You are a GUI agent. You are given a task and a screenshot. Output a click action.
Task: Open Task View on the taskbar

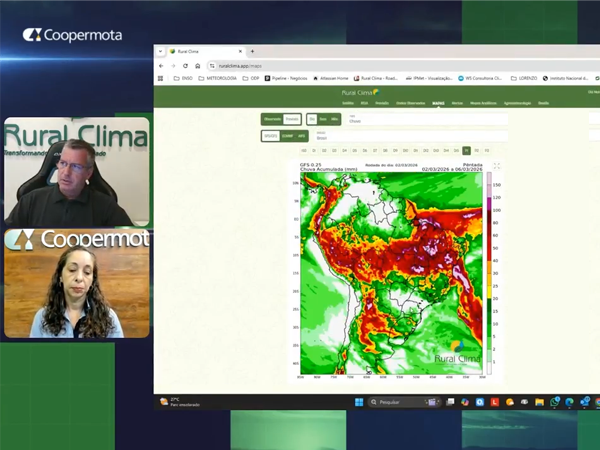450,402
